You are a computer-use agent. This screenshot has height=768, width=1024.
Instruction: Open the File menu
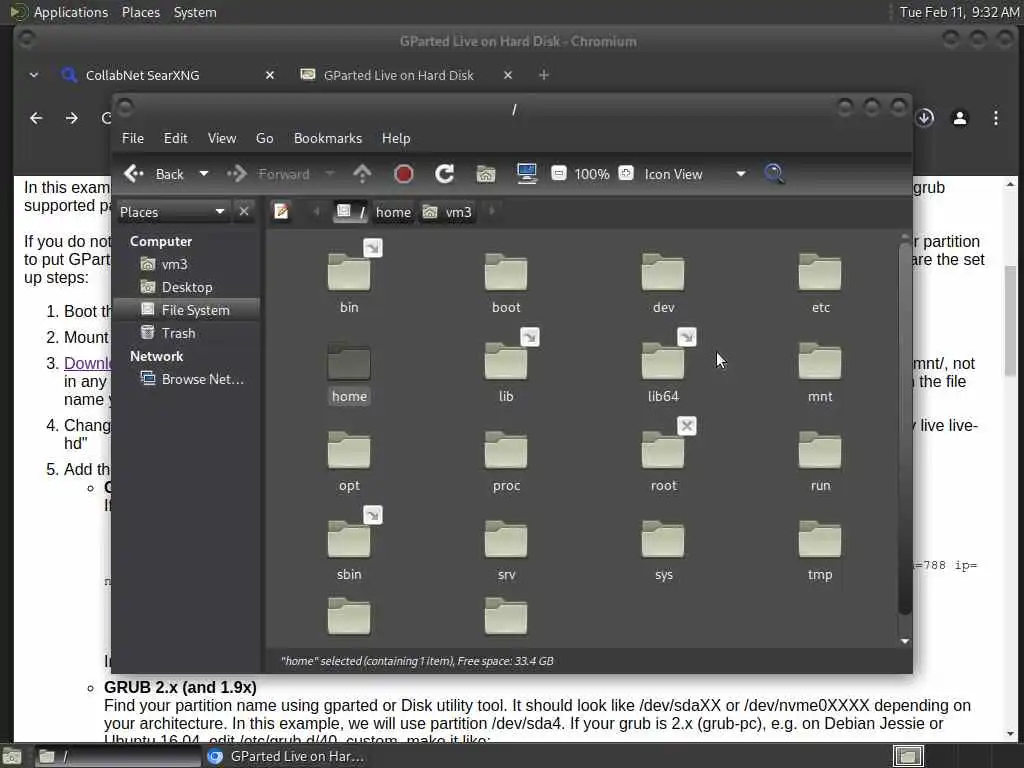(133, 138)
